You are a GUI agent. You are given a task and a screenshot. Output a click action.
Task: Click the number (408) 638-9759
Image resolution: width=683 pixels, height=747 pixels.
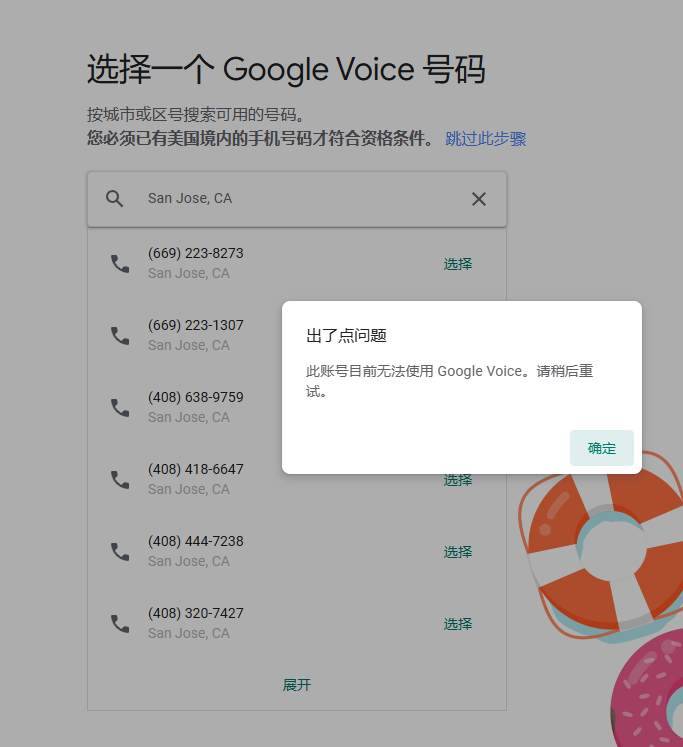tap(196, 397)
